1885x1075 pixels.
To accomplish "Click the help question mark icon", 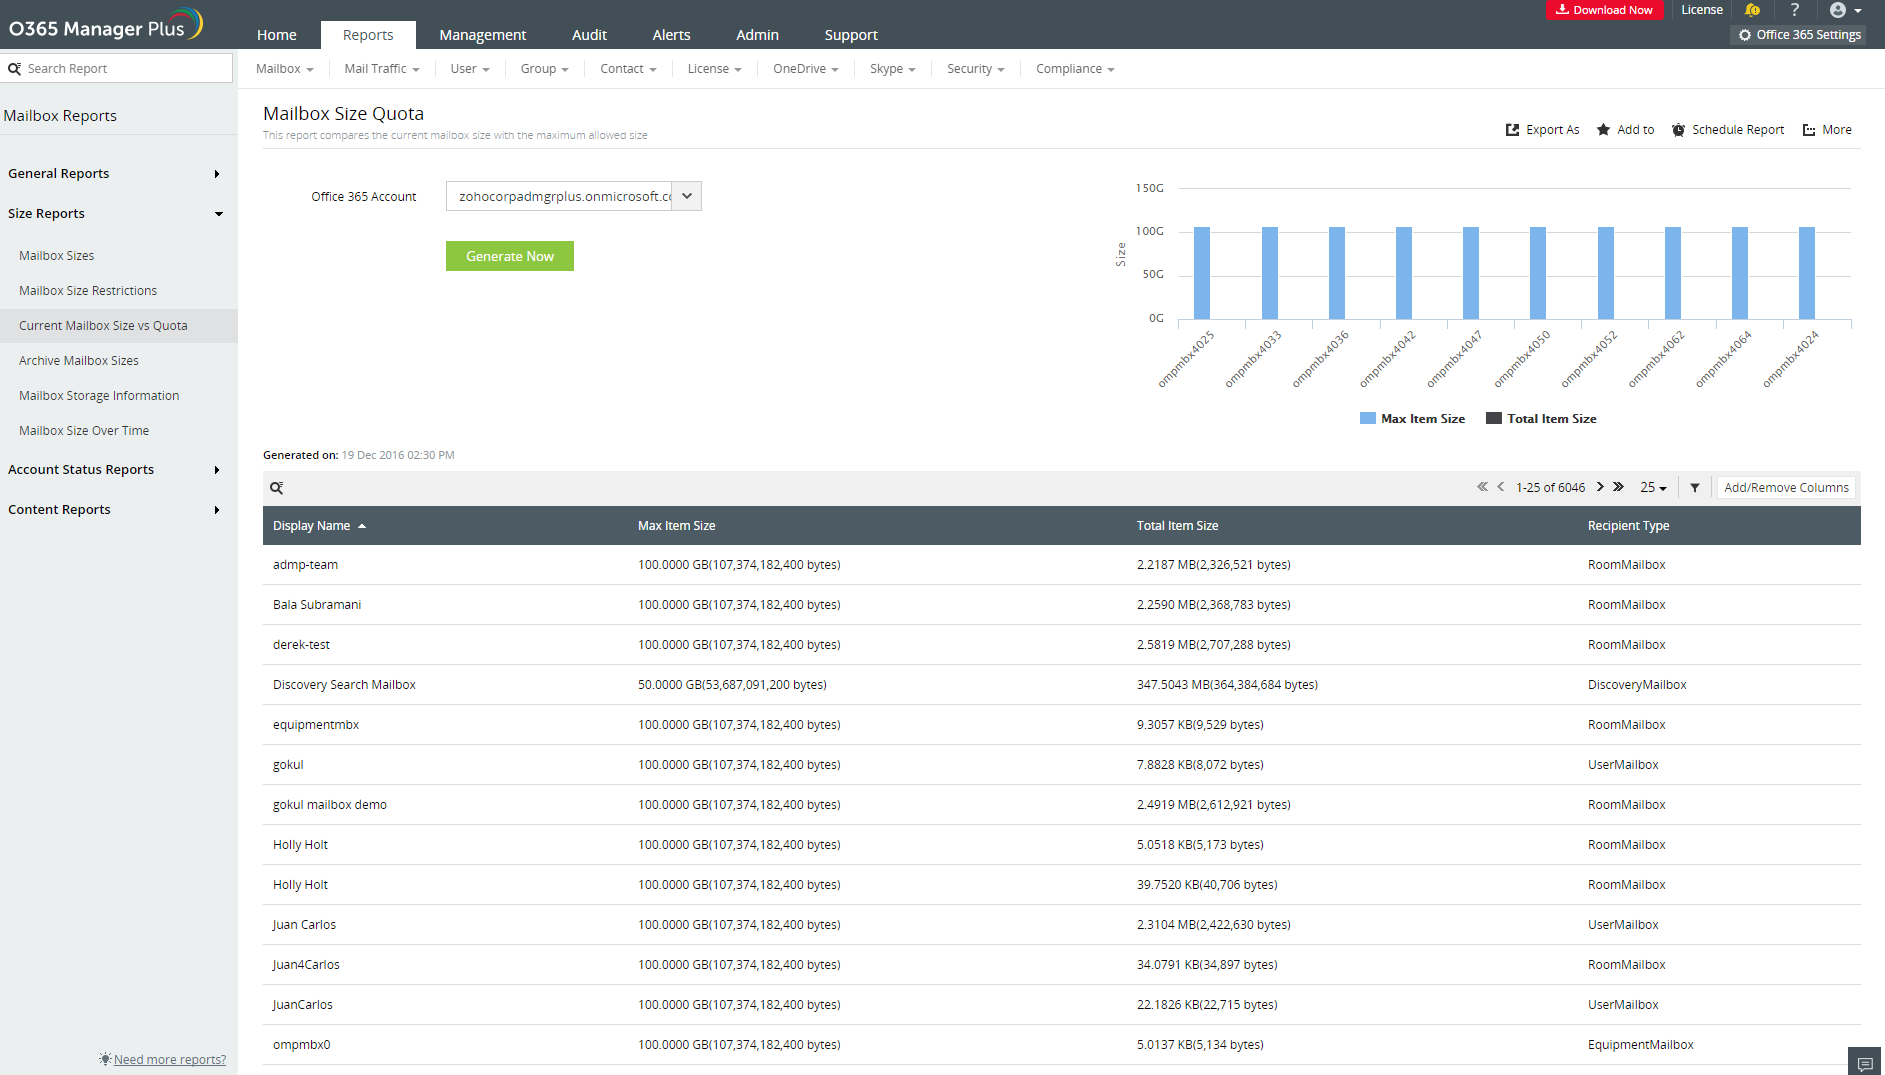I will pos(1794,11).
